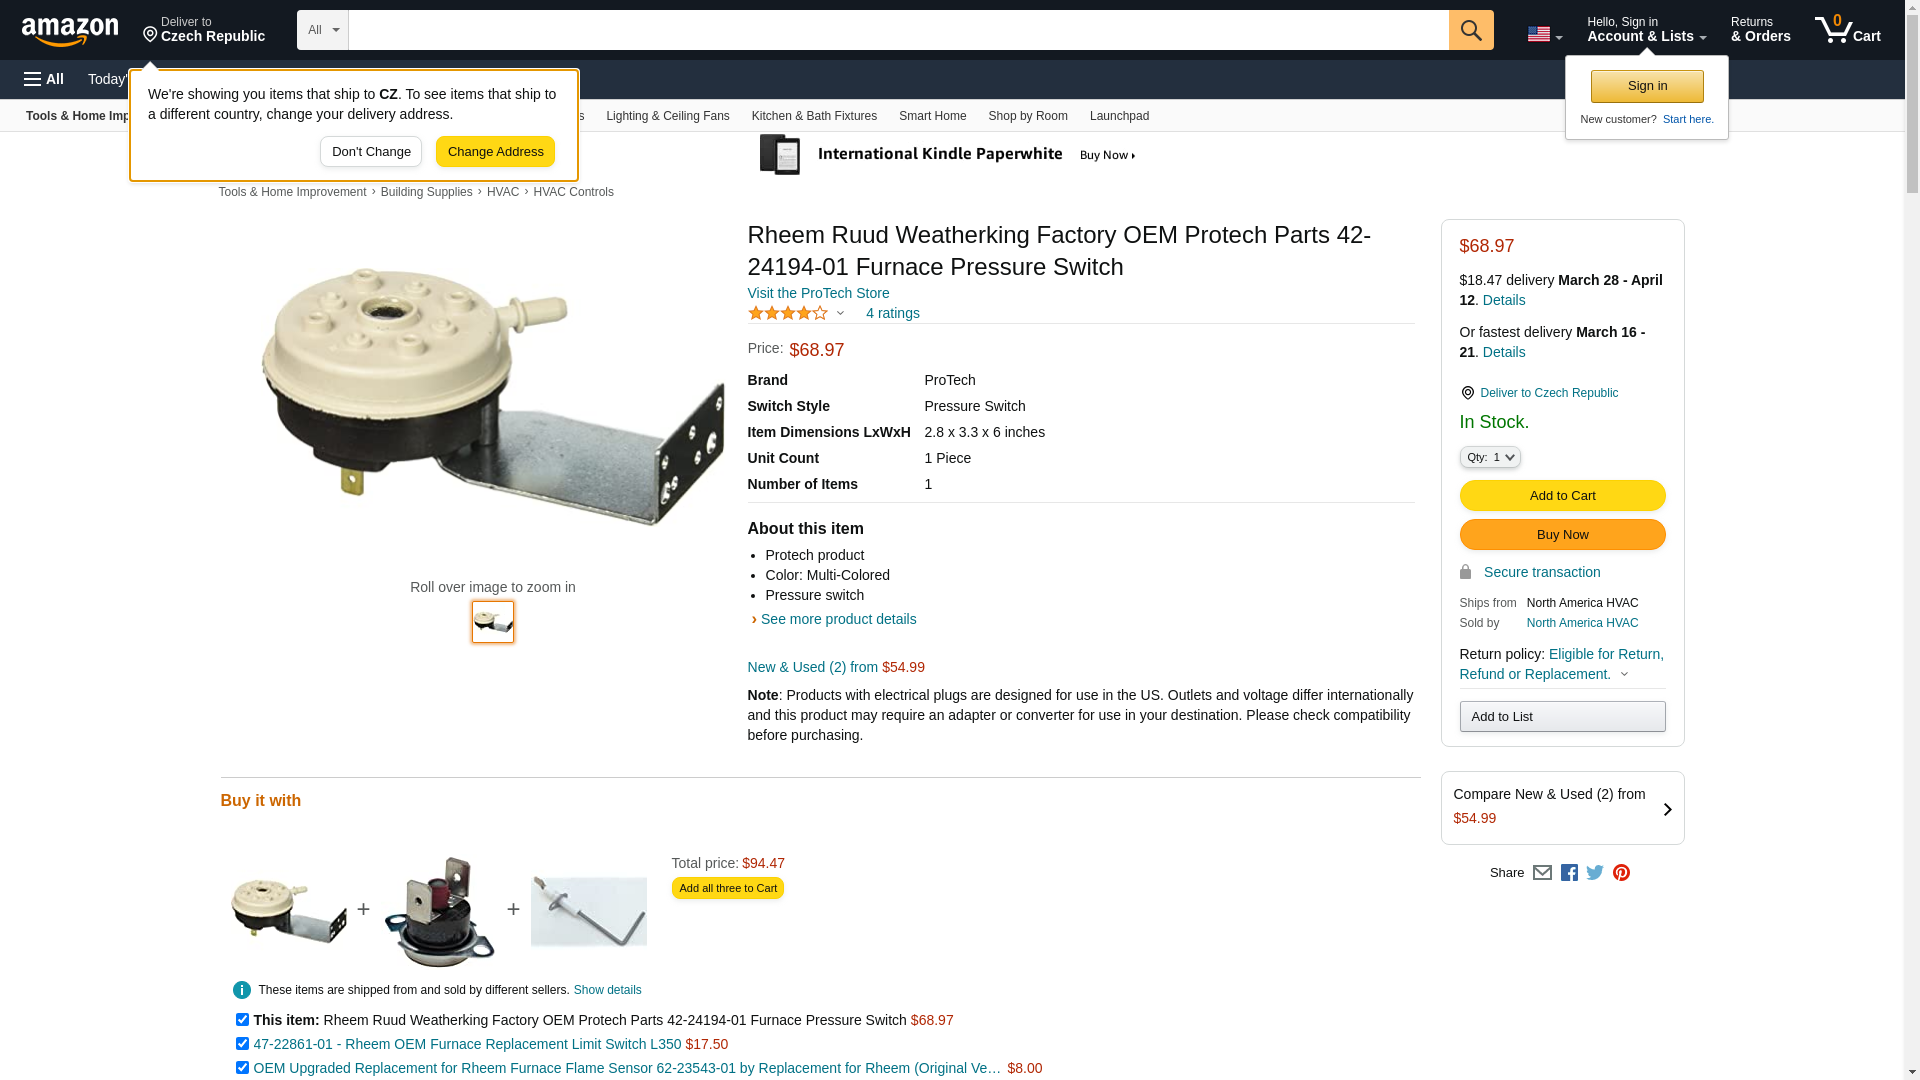The height and width of the screenshot is (1080, 1920).
Task: Click the Add to Cart button
Action: [x=1562, y=496]
